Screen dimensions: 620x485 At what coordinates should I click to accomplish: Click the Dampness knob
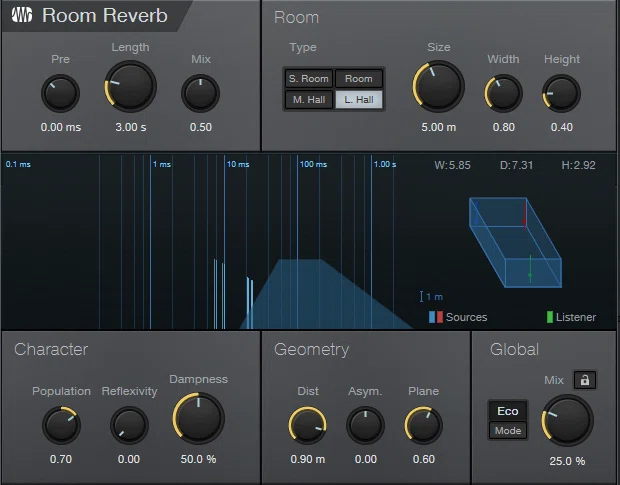click(198, 418)
